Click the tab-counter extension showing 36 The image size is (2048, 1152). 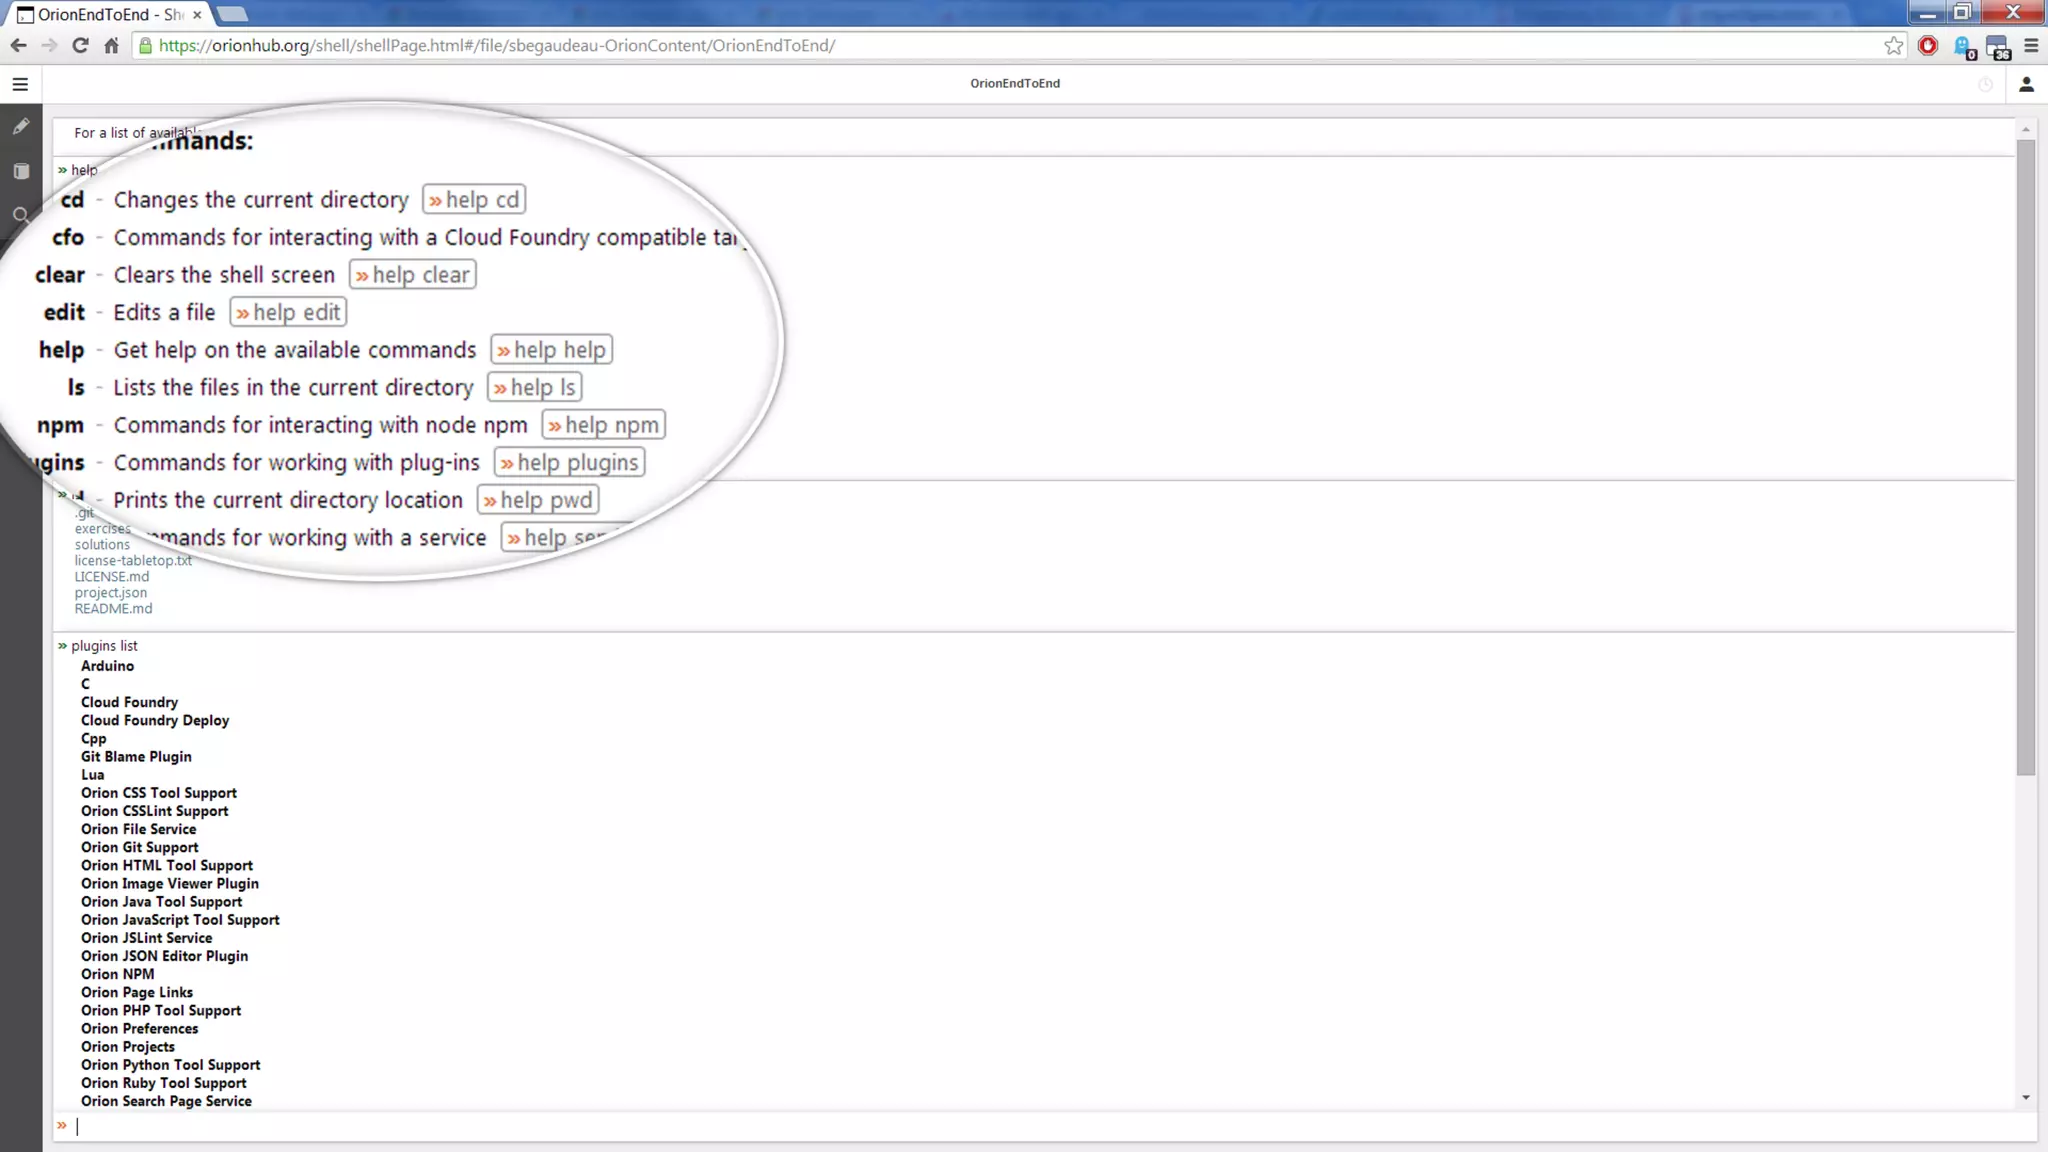[1997, 46]
